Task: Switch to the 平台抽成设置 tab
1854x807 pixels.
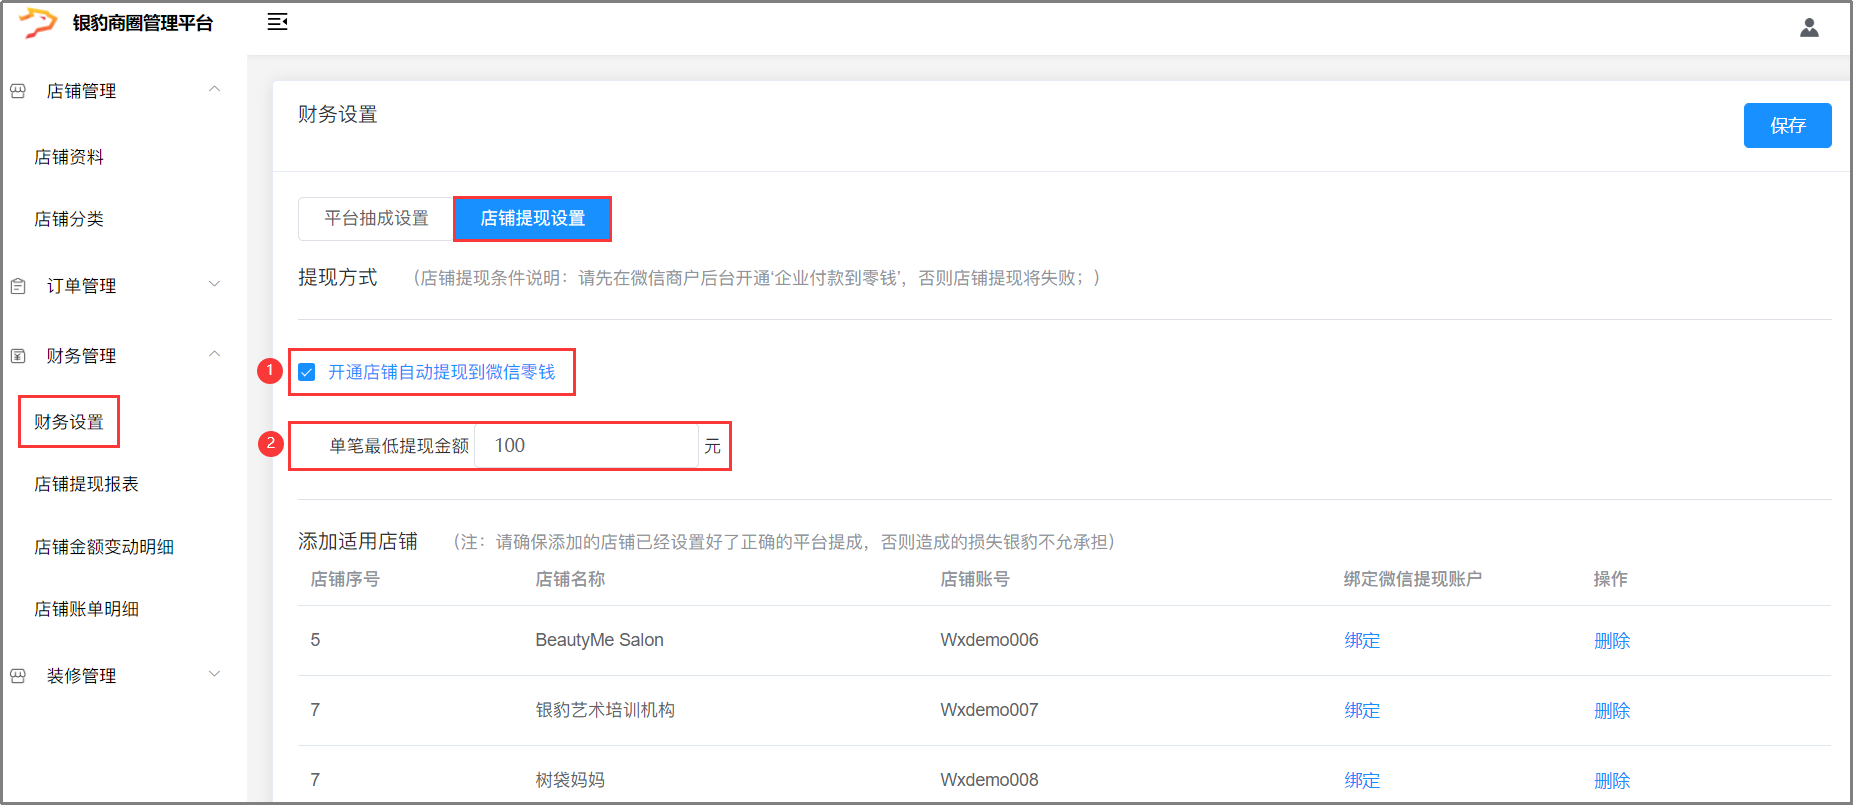Action: [x=376, y=218]
